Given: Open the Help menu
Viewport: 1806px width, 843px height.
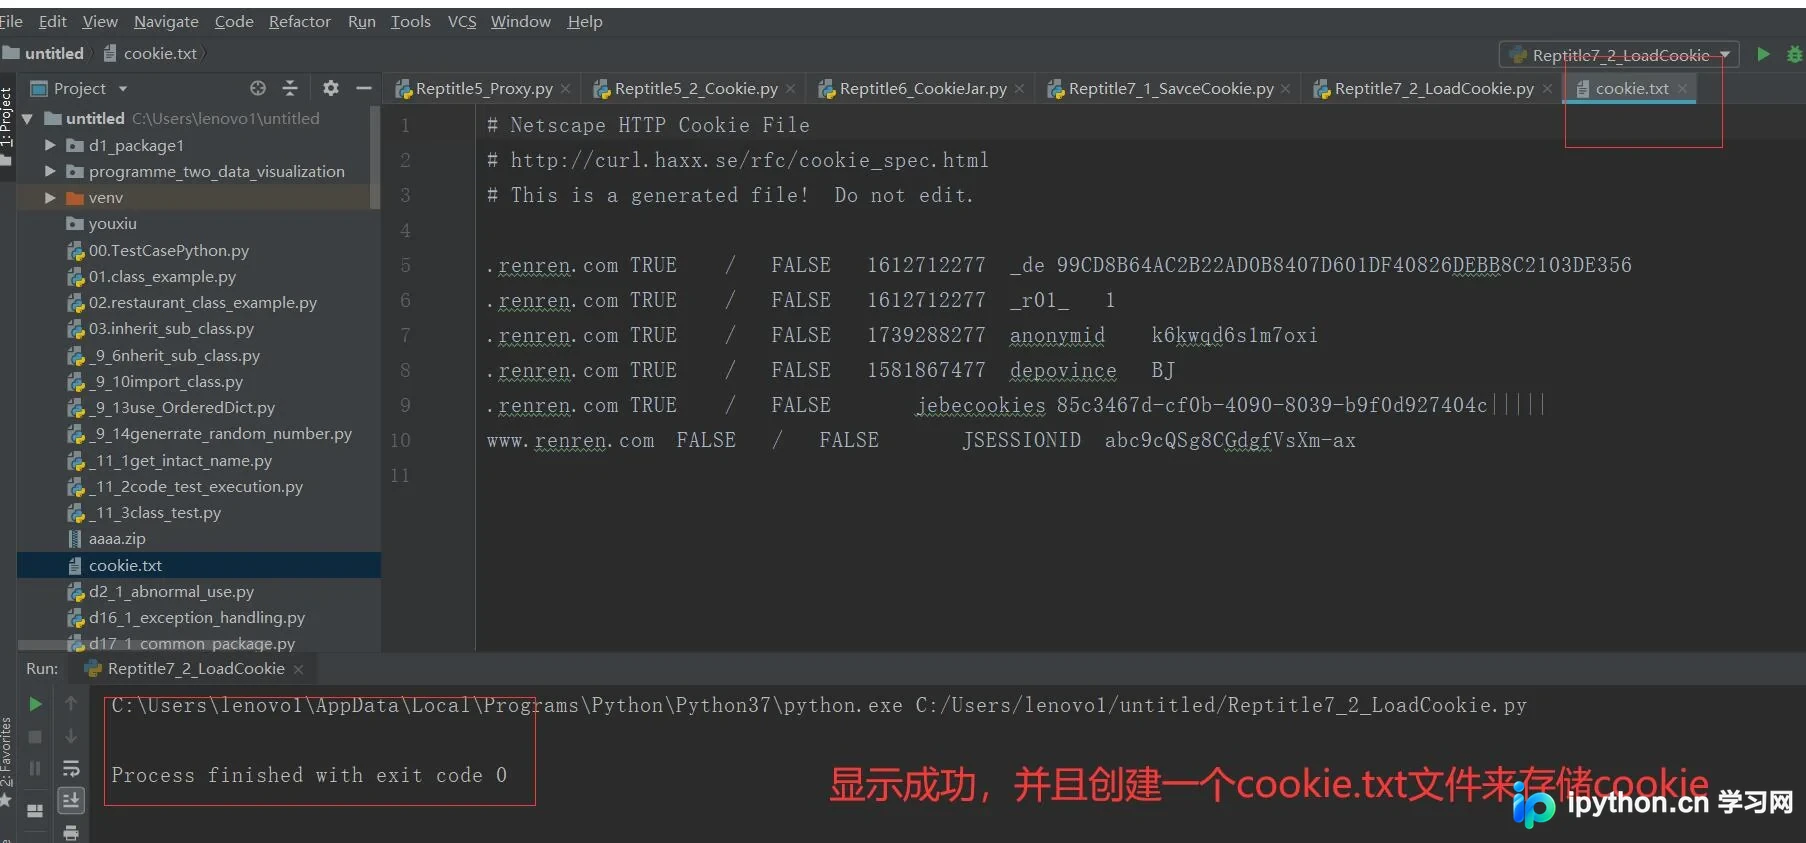Looking at the screenshot, I should (x=585, y=21).
